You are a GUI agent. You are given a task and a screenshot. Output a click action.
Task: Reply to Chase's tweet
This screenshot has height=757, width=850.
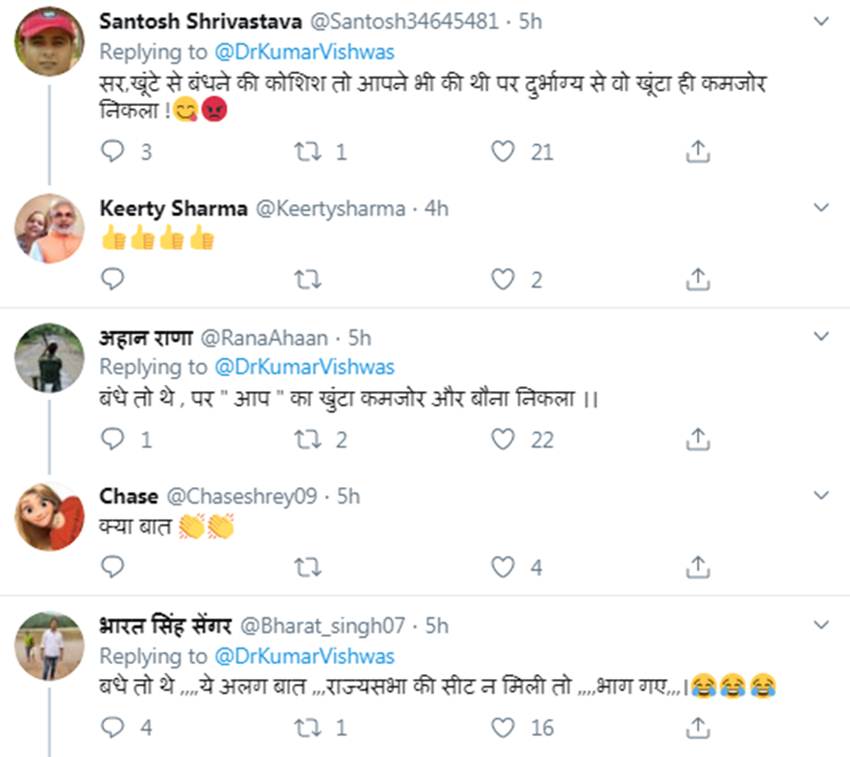pyautogui.click(x=114, y=567)
